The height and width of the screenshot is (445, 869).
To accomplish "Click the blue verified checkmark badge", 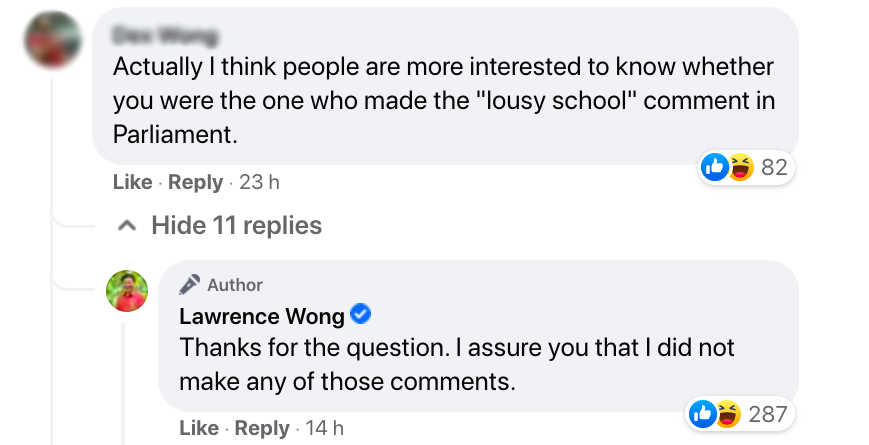I will tap(362, 316).
